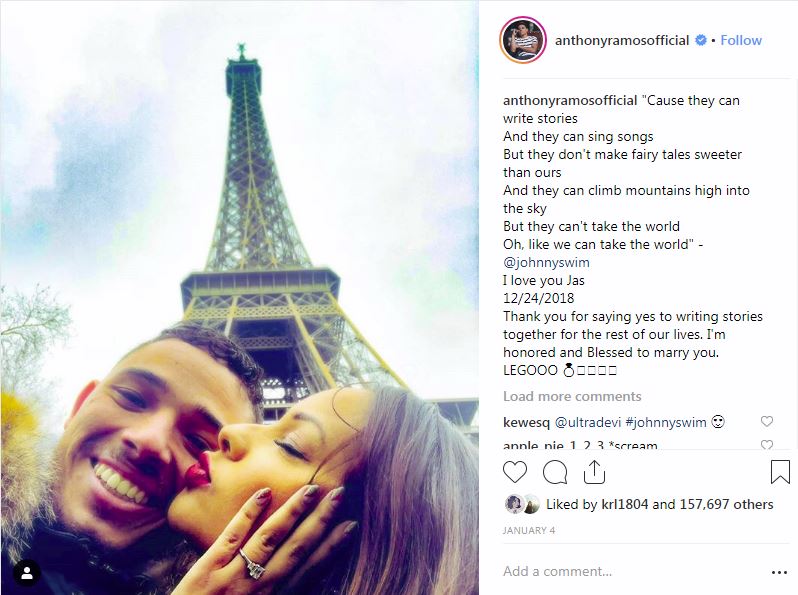Open the JANUARY 4 post date link
The width and height of the screenshot is (798, 595).
pyautogui.click(x=529, y=530)
